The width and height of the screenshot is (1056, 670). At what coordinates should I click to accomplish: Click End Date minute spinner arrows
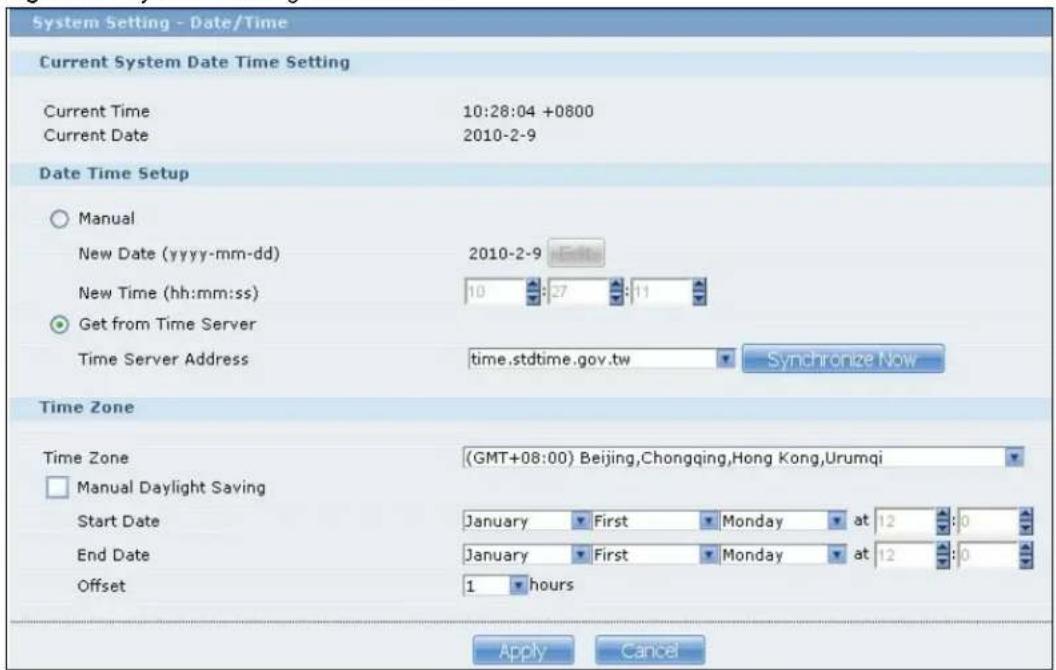(x=1026, y=555)
